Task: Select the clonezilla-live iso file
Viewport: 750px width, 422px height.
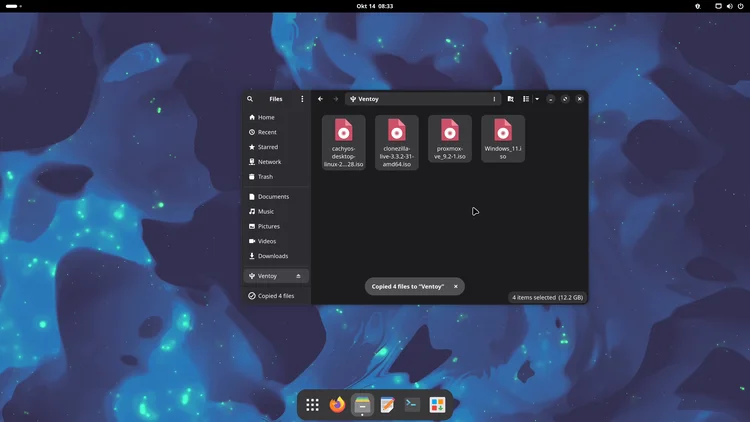Action: click(x=397, y=142)
